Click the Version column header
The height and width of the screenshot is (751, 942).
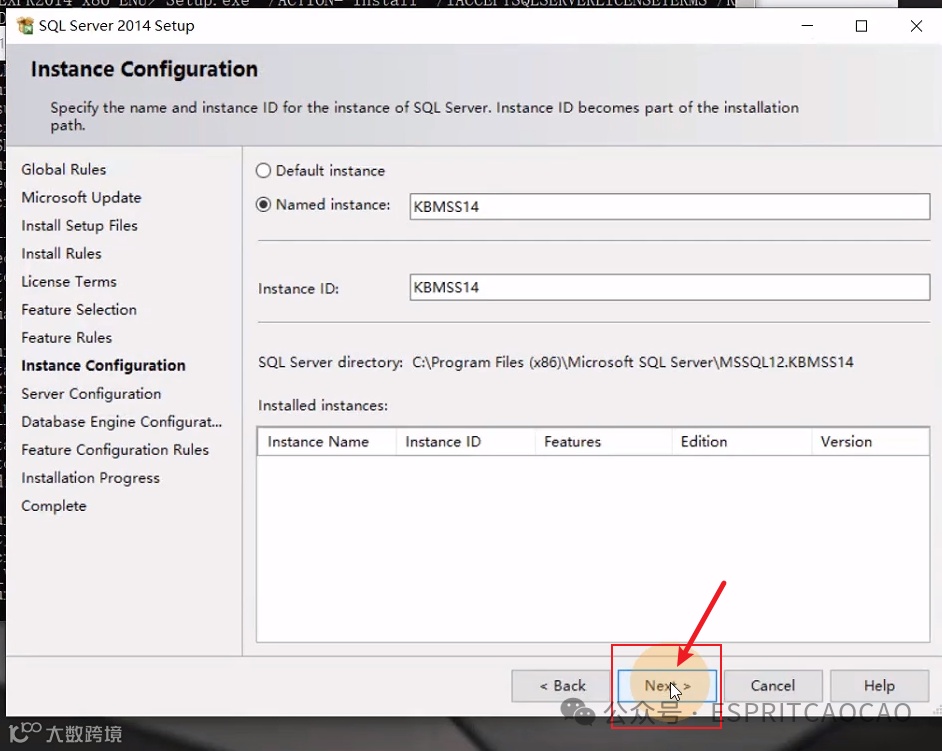(x=871, y=442)
